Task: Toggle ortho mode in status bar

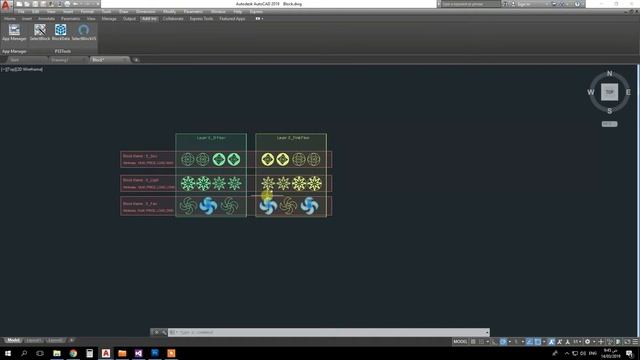Action: coord(494,342)
